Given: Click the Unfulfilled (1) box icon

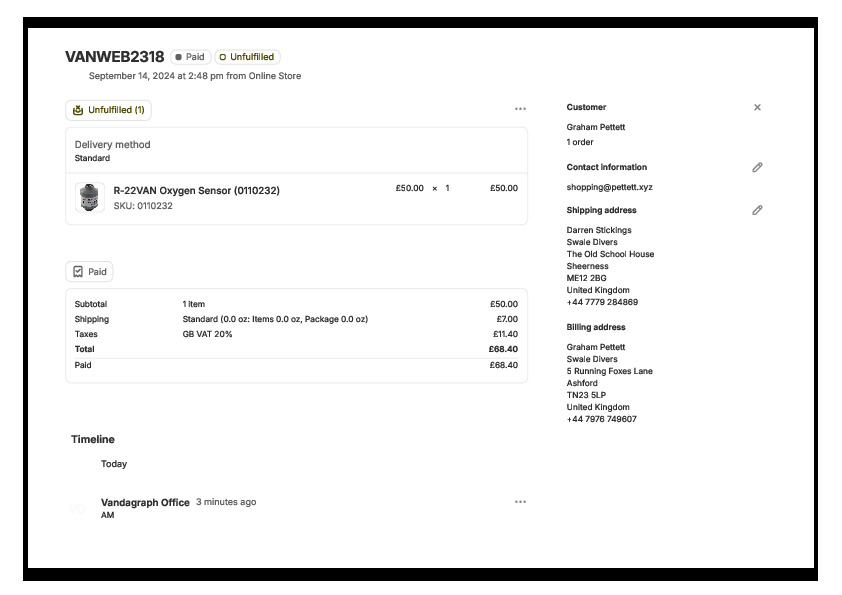Looking at the screenshot, I should 78,110.
